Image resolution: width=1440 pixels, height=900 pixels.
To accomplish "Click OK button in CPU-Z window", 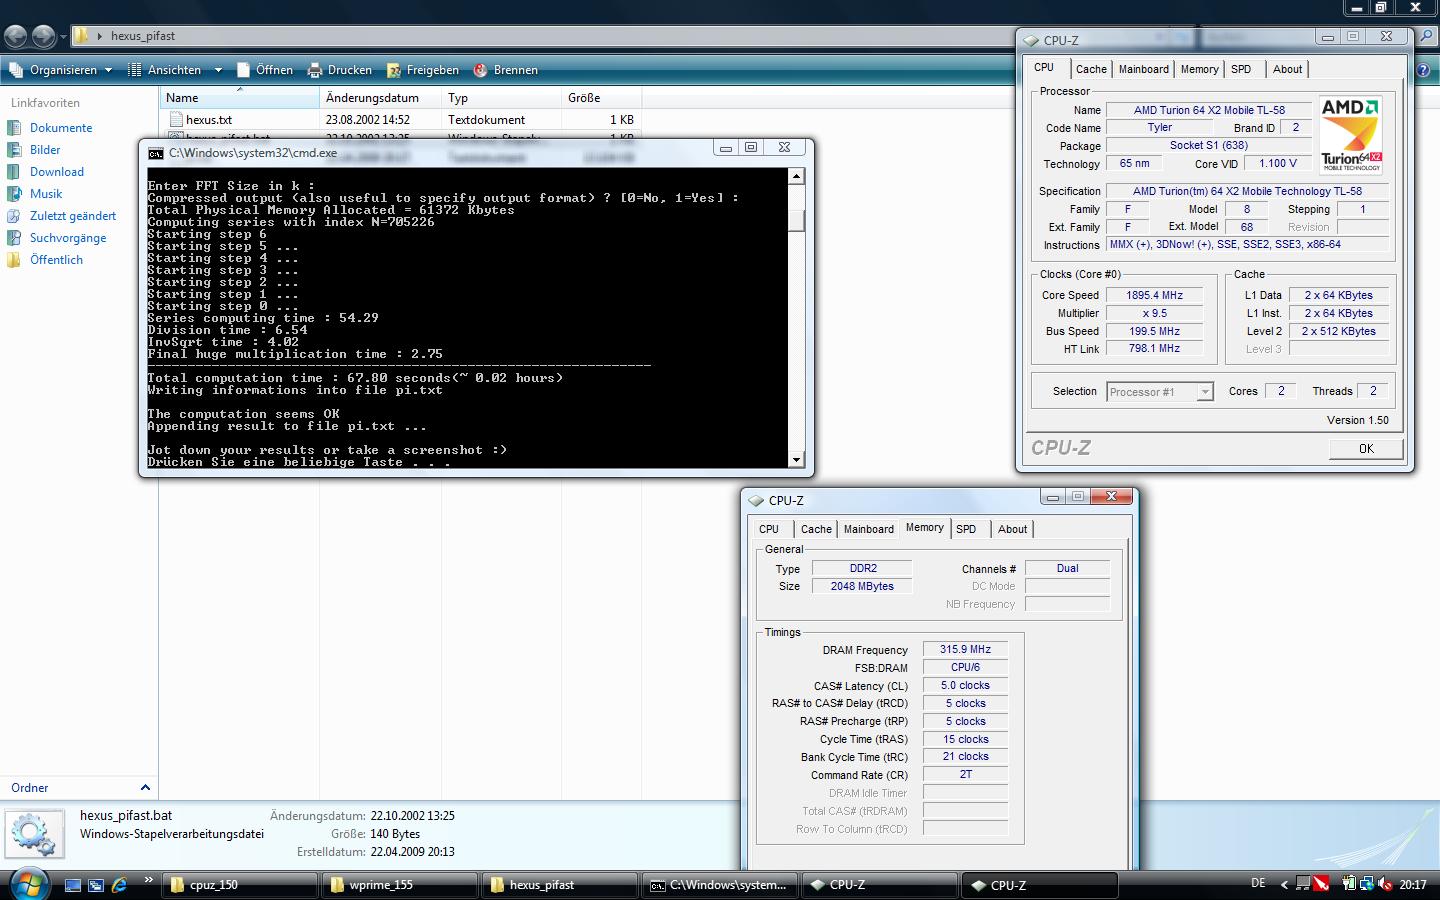I will (x=1366, y=449).
